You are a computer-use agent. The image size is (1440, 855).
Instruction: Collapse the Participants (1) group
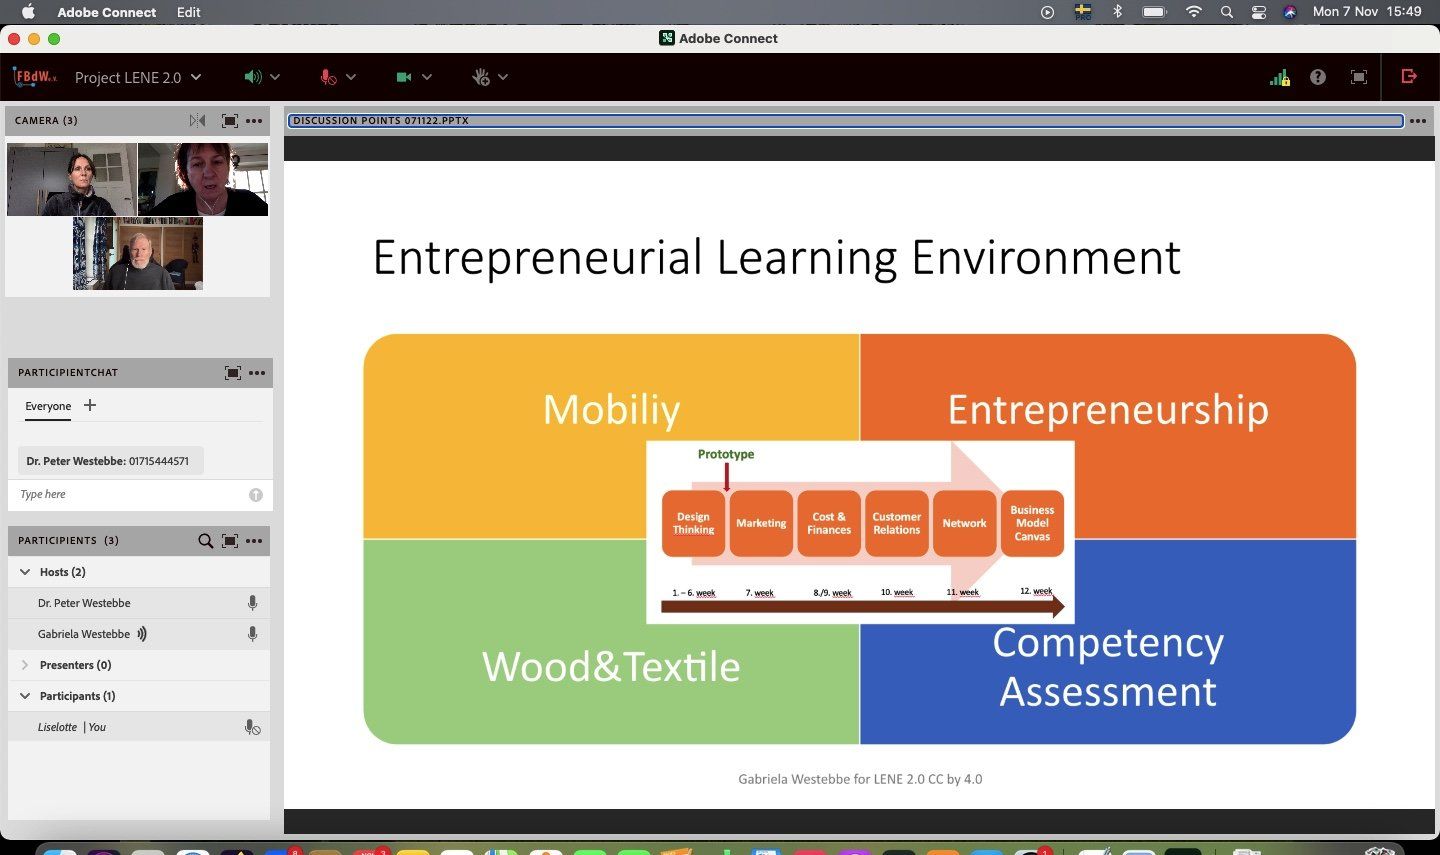25,696
